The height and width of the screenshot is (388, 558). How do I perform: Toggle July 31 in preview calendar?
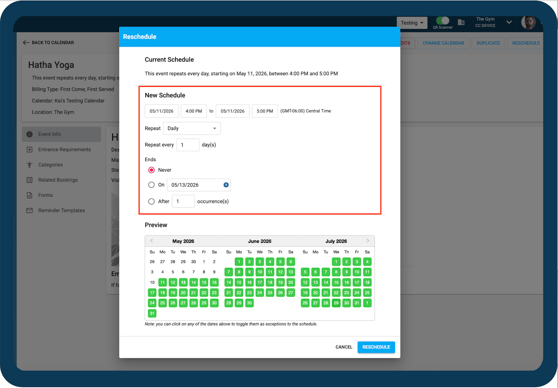click(x=357, y=303)
